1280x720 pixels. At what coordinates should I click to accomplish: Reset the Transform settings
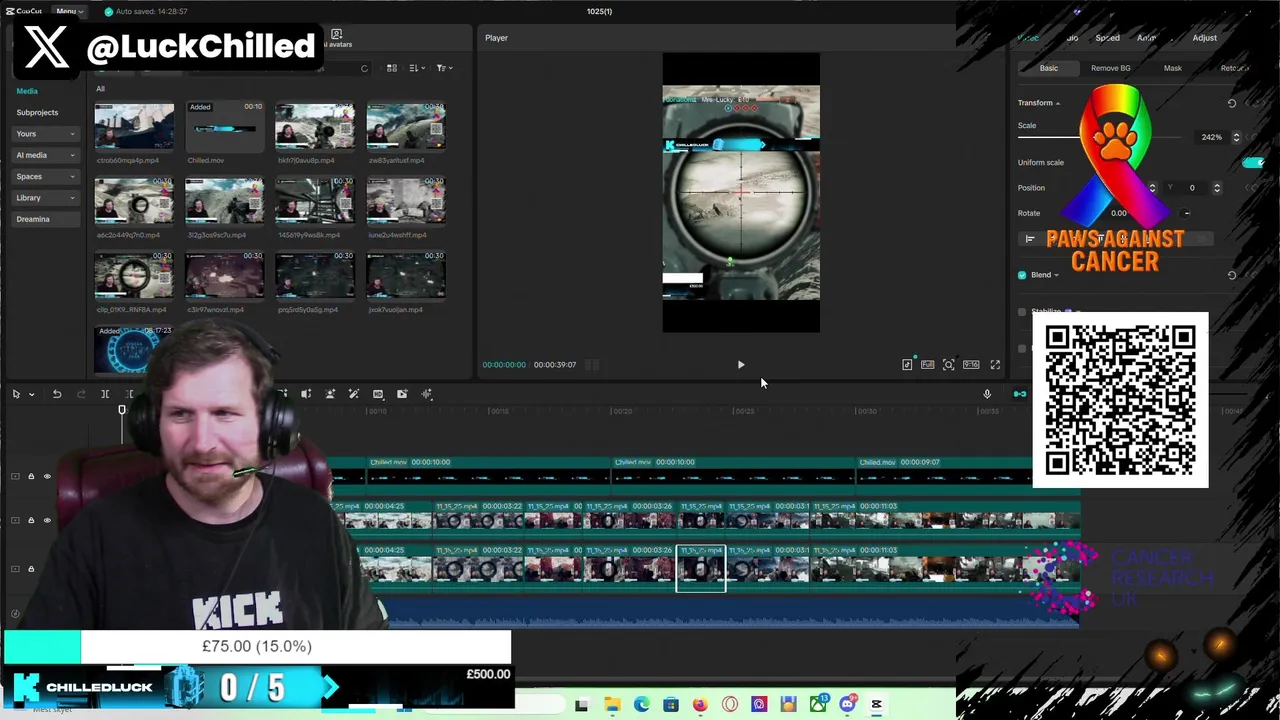coord(1232,103)
